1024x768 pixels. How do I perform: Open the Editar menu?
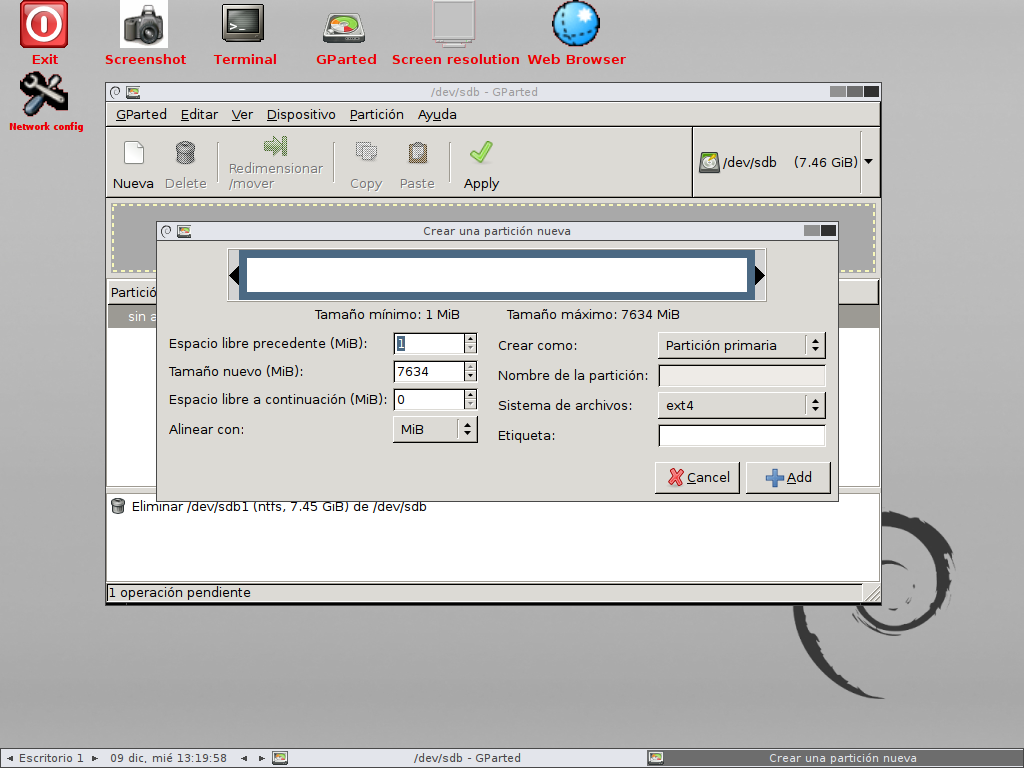pos(199,114)
